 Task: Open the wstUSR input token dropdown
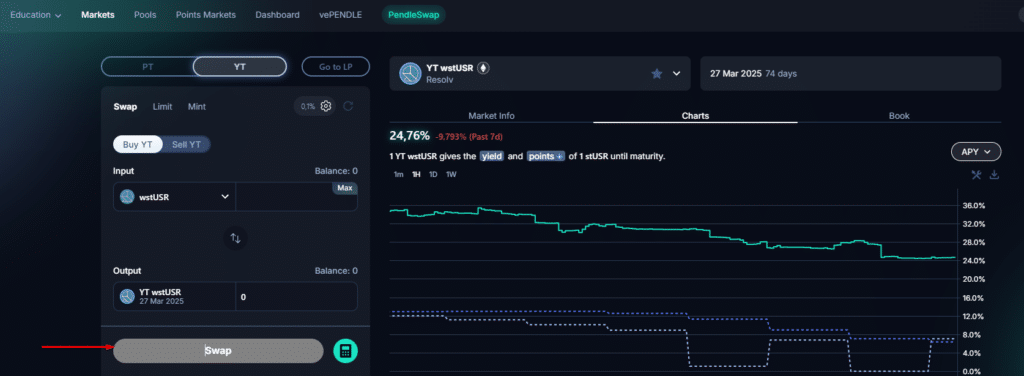point(174,196)
